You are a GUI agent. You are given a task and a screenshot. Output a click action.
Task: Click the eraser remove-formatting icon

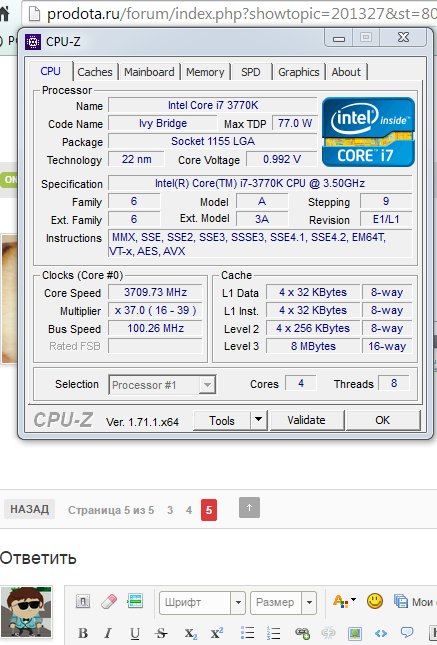click(x=109, y=601)
